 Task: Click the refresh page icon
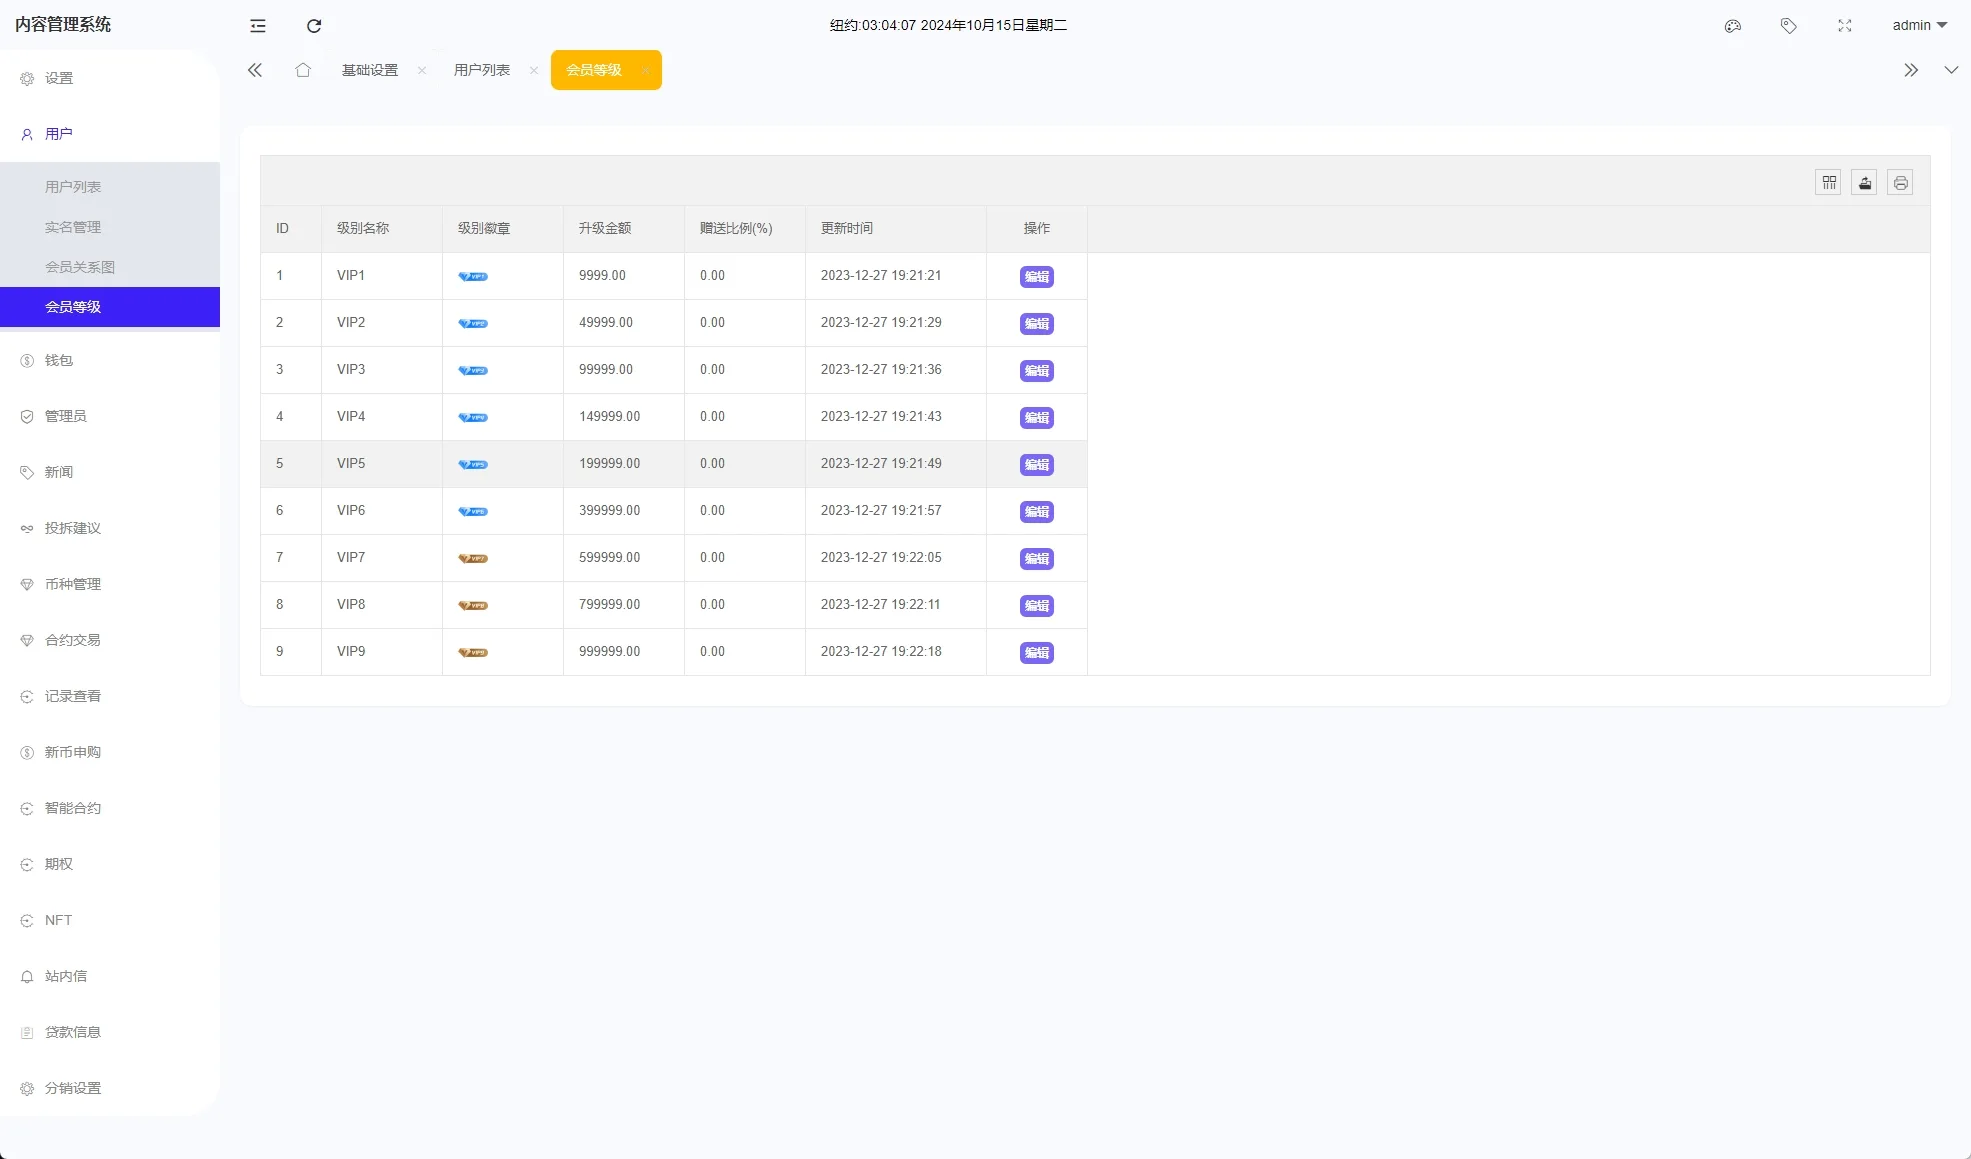click(x=314, y=26)
